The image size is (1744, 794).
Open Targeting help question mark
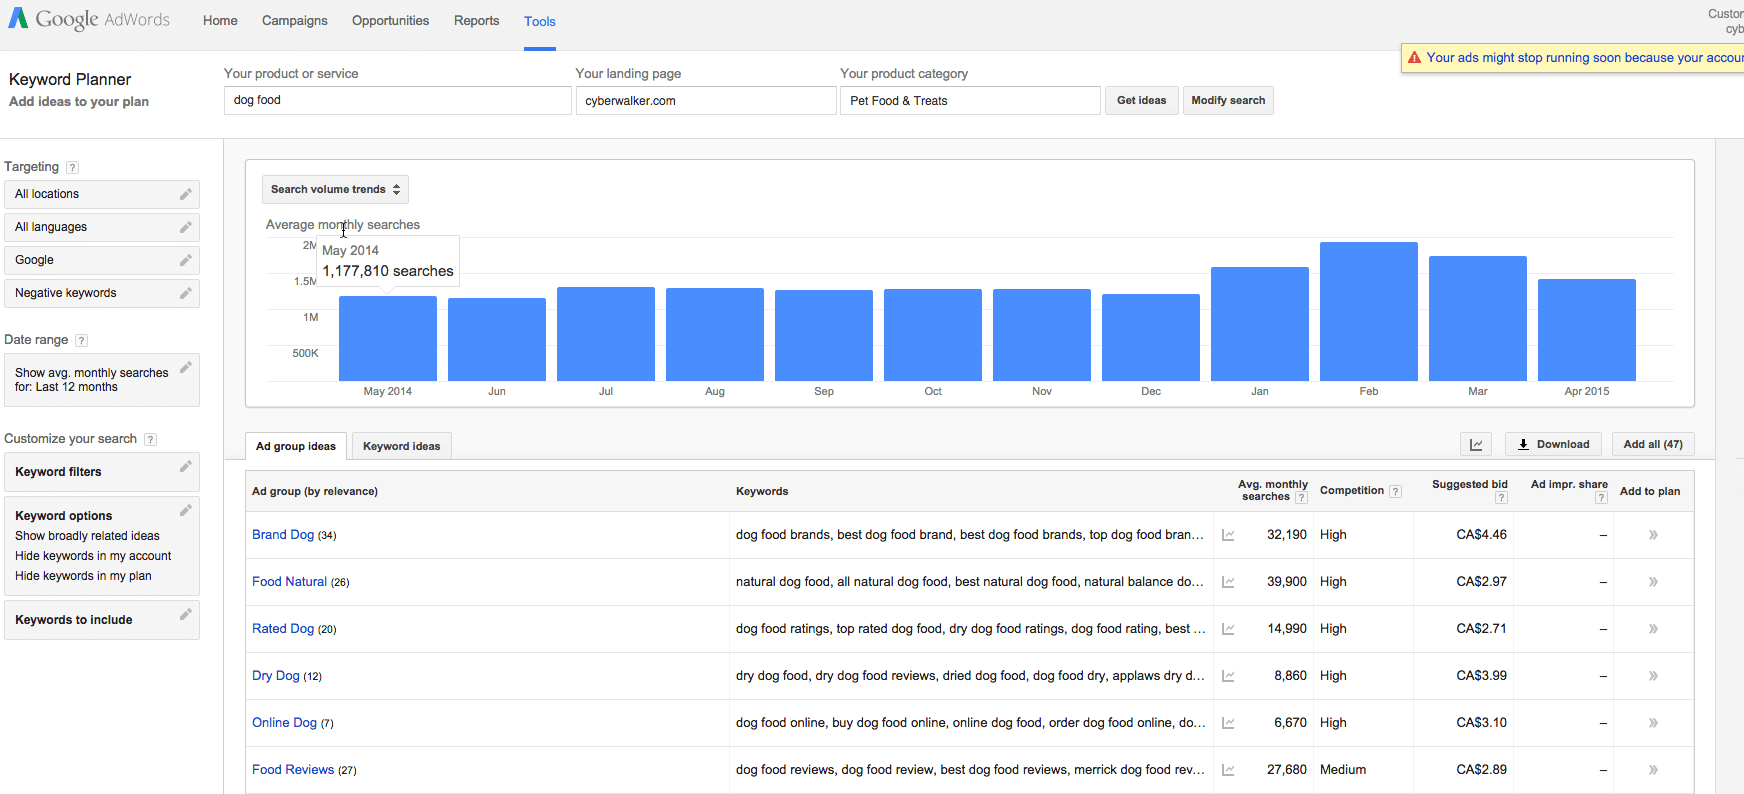72,168
